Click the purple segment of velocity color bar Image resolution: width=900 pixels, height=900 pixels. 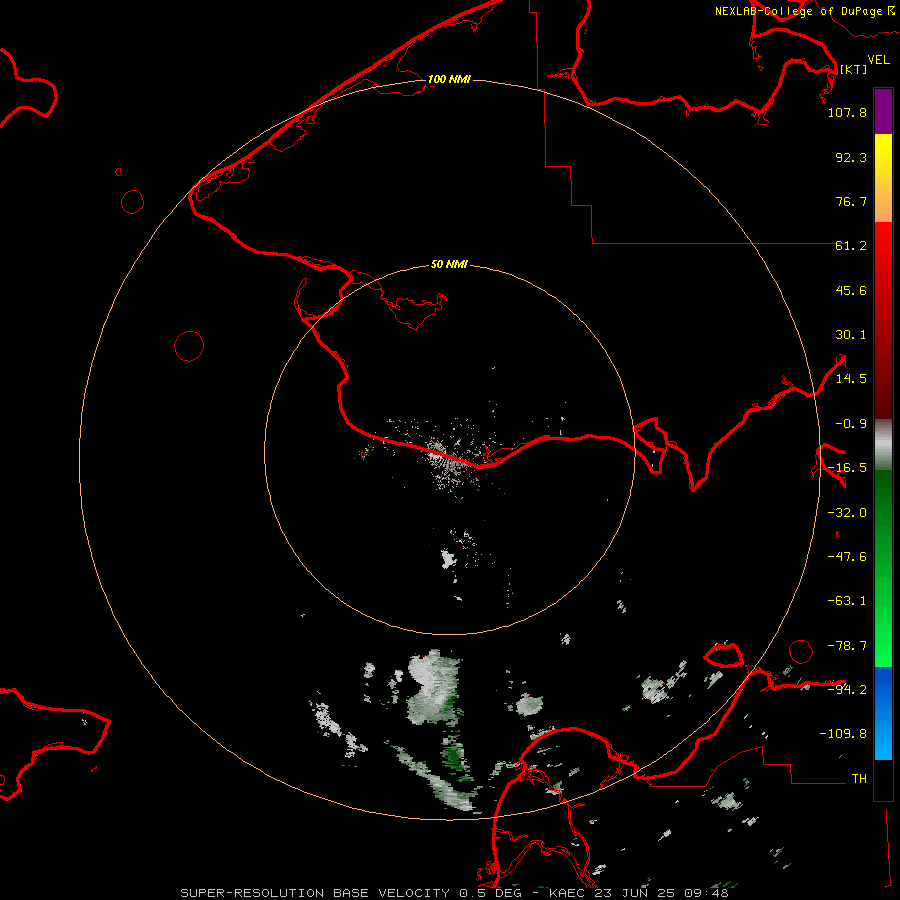883,112
